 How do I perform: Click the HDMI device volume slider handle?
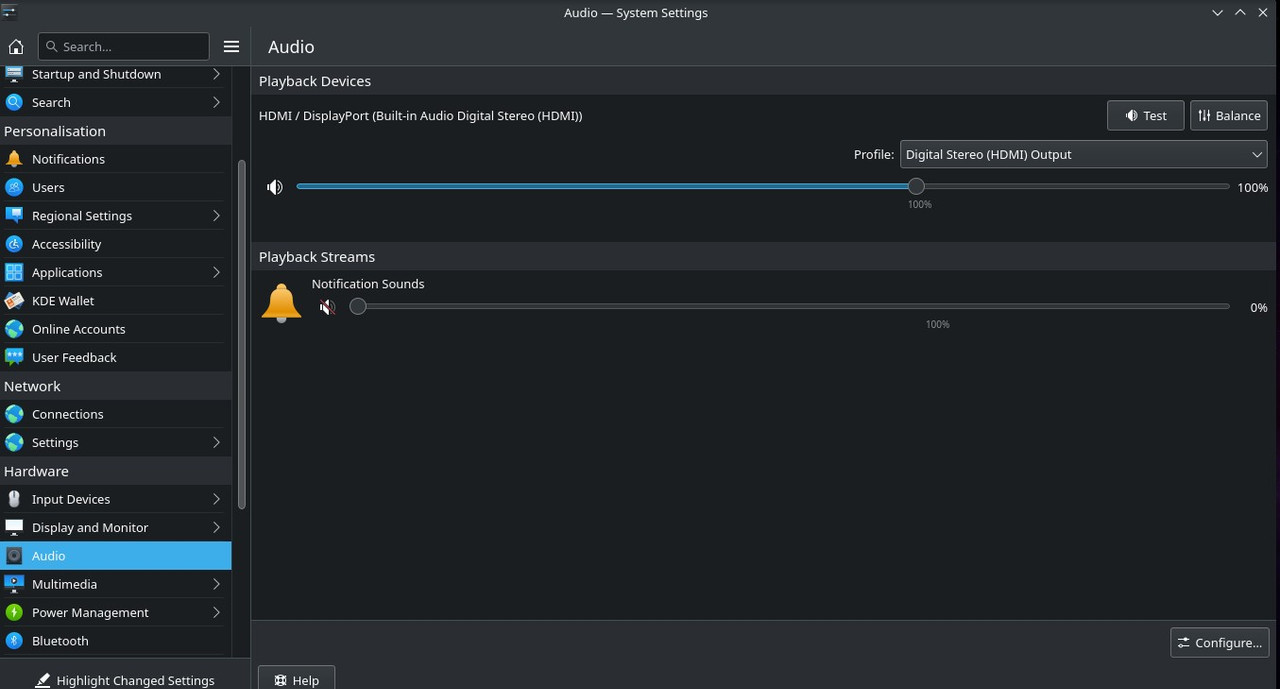(x=916, y=186)
